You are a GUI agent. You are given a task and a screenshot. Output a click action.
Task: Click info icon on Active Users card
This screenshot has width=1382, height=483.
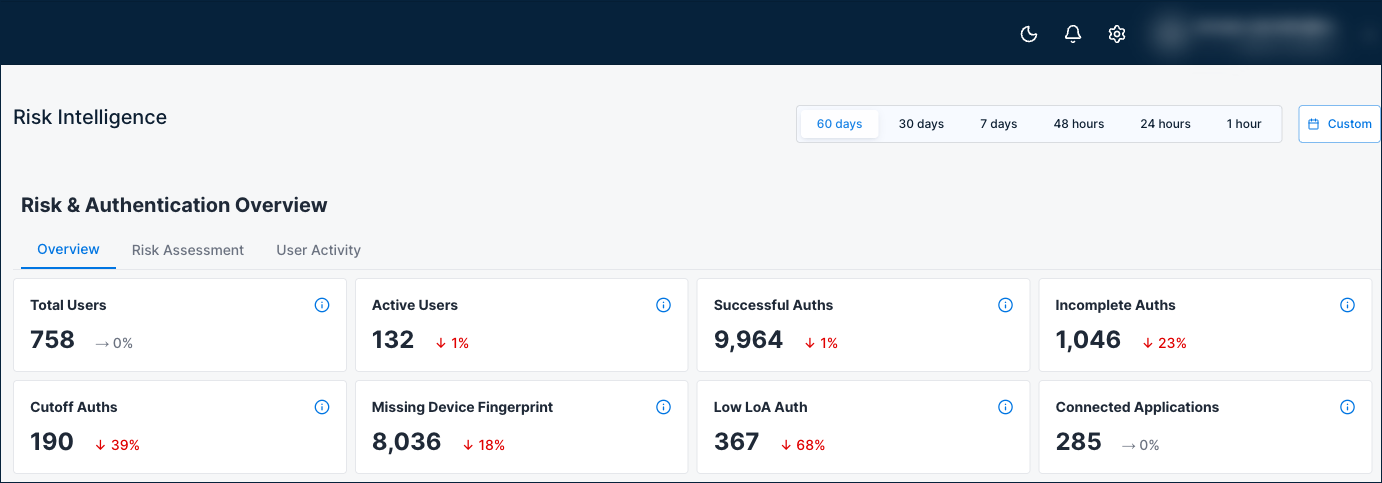coord(663,305)
